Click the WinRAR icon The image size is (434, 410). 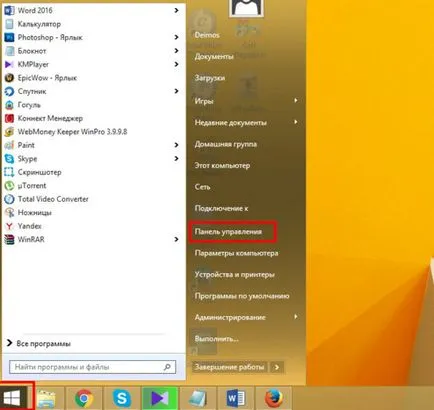(x=9, y=239)
